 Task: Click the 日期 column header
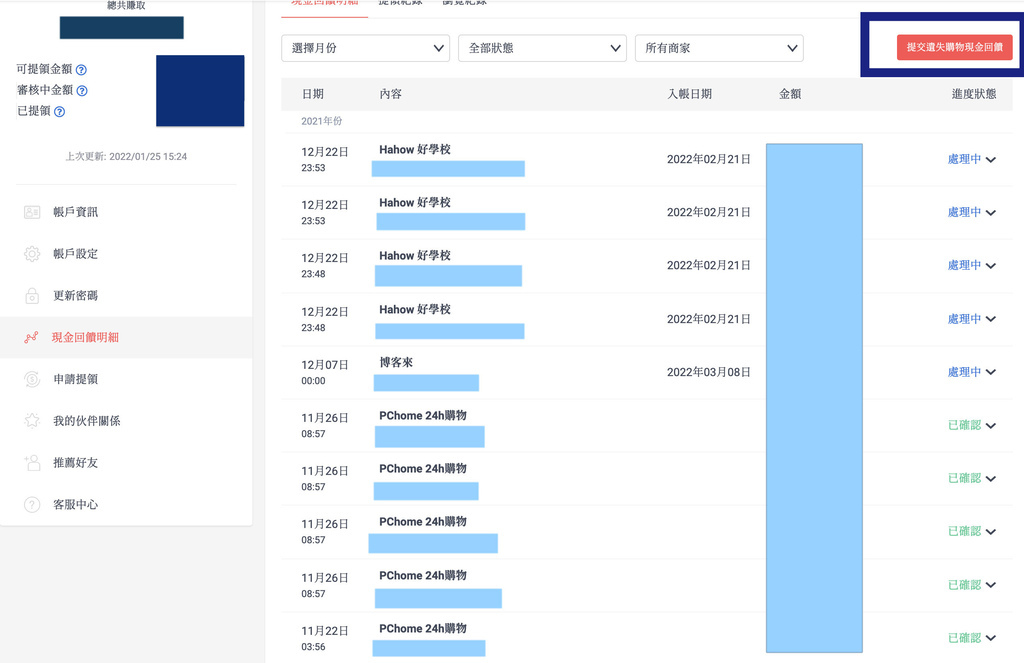(x=313, y=94)
